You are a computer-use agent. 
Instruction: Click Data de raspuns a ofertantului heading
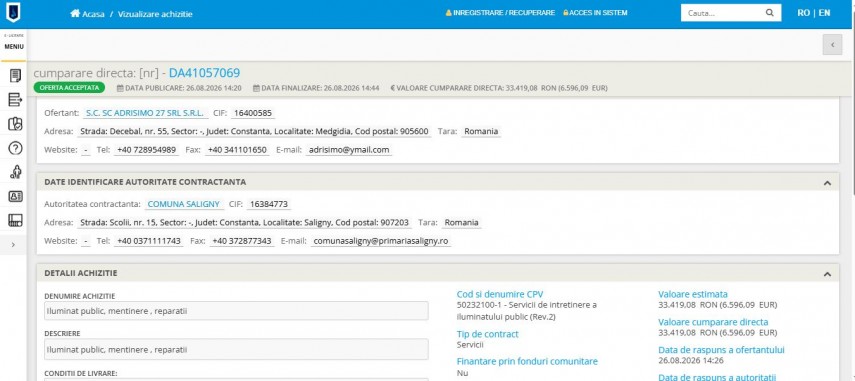tap(721, 350)
